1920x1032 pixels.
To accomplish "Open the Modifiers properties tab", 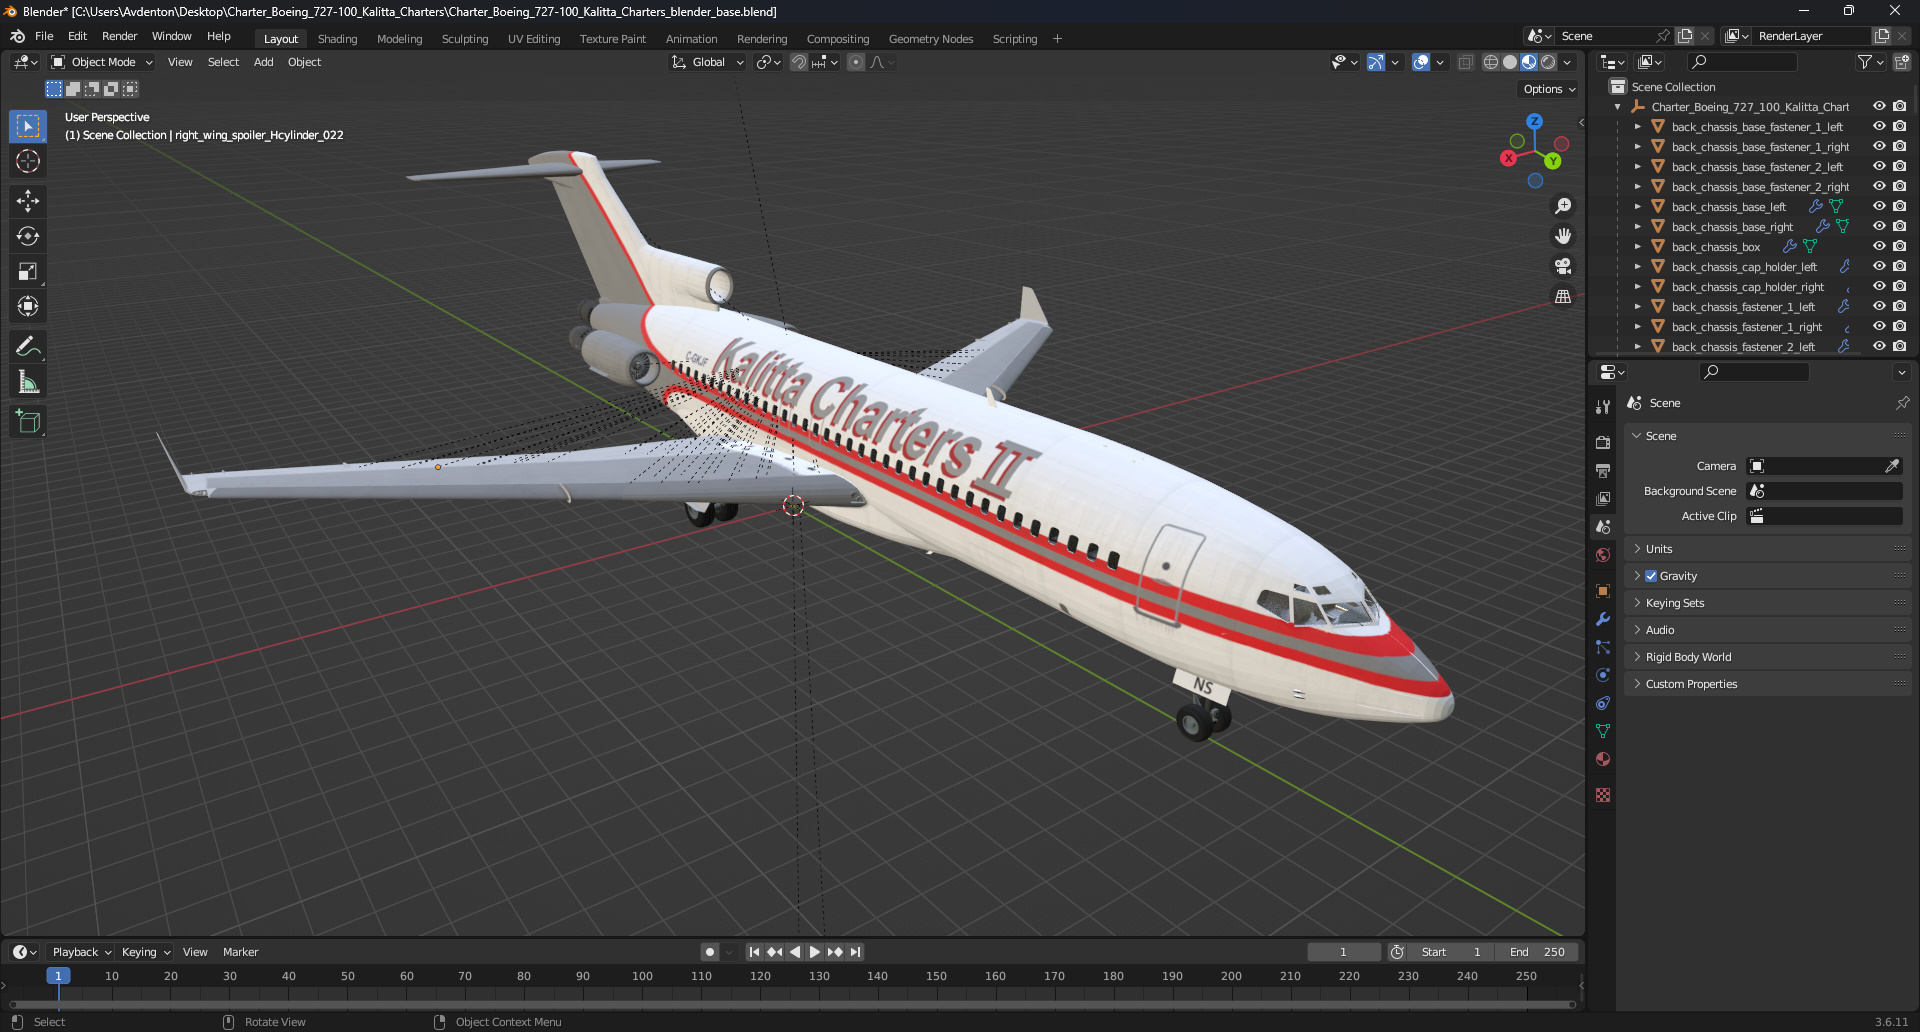I will point(1603,619).
